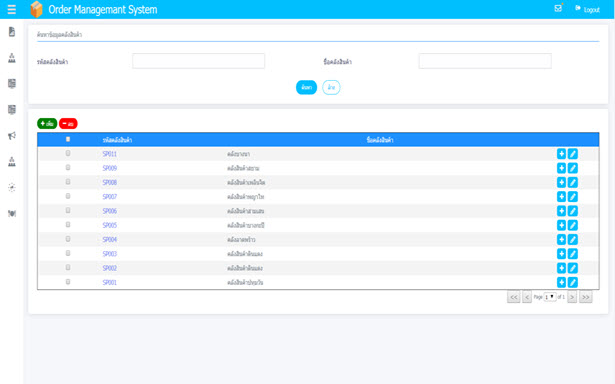615x384 pixels.
Task: Go to next page with > button
Action: 572,297
